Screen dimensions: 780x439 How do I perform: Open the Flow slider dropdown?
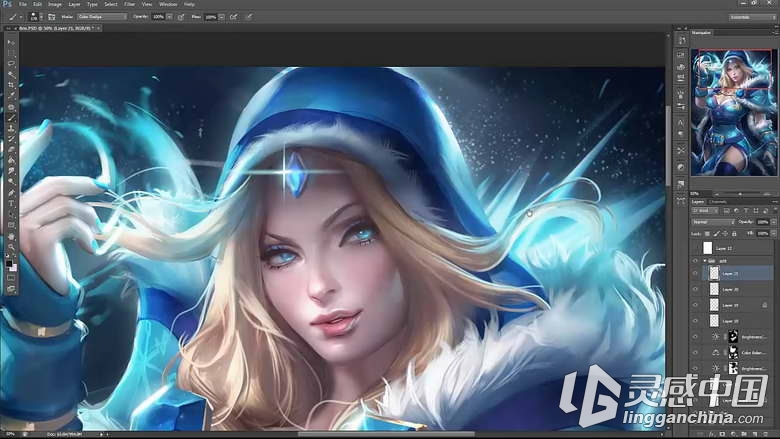221,17
